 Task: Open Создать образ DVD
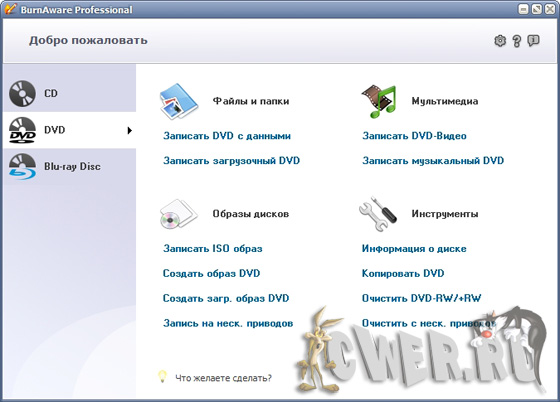(x=211, y=273)
